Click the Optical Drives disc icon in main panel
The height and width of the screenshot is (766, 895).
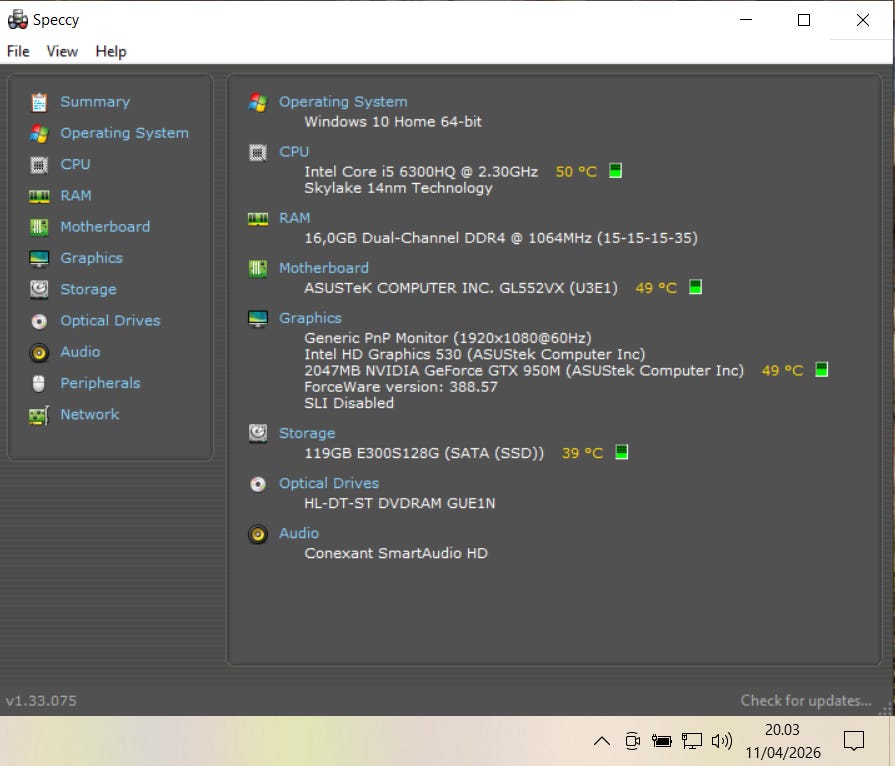click(x=258, y=484)
